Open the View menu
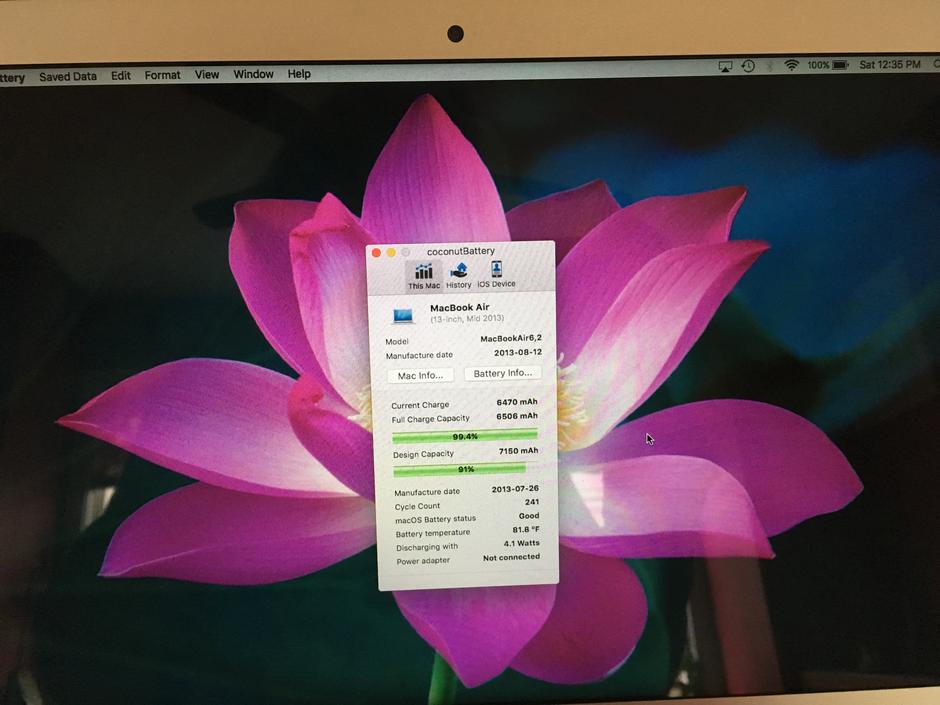Screen dimensions: 940x705 click(x=207, y=74)
